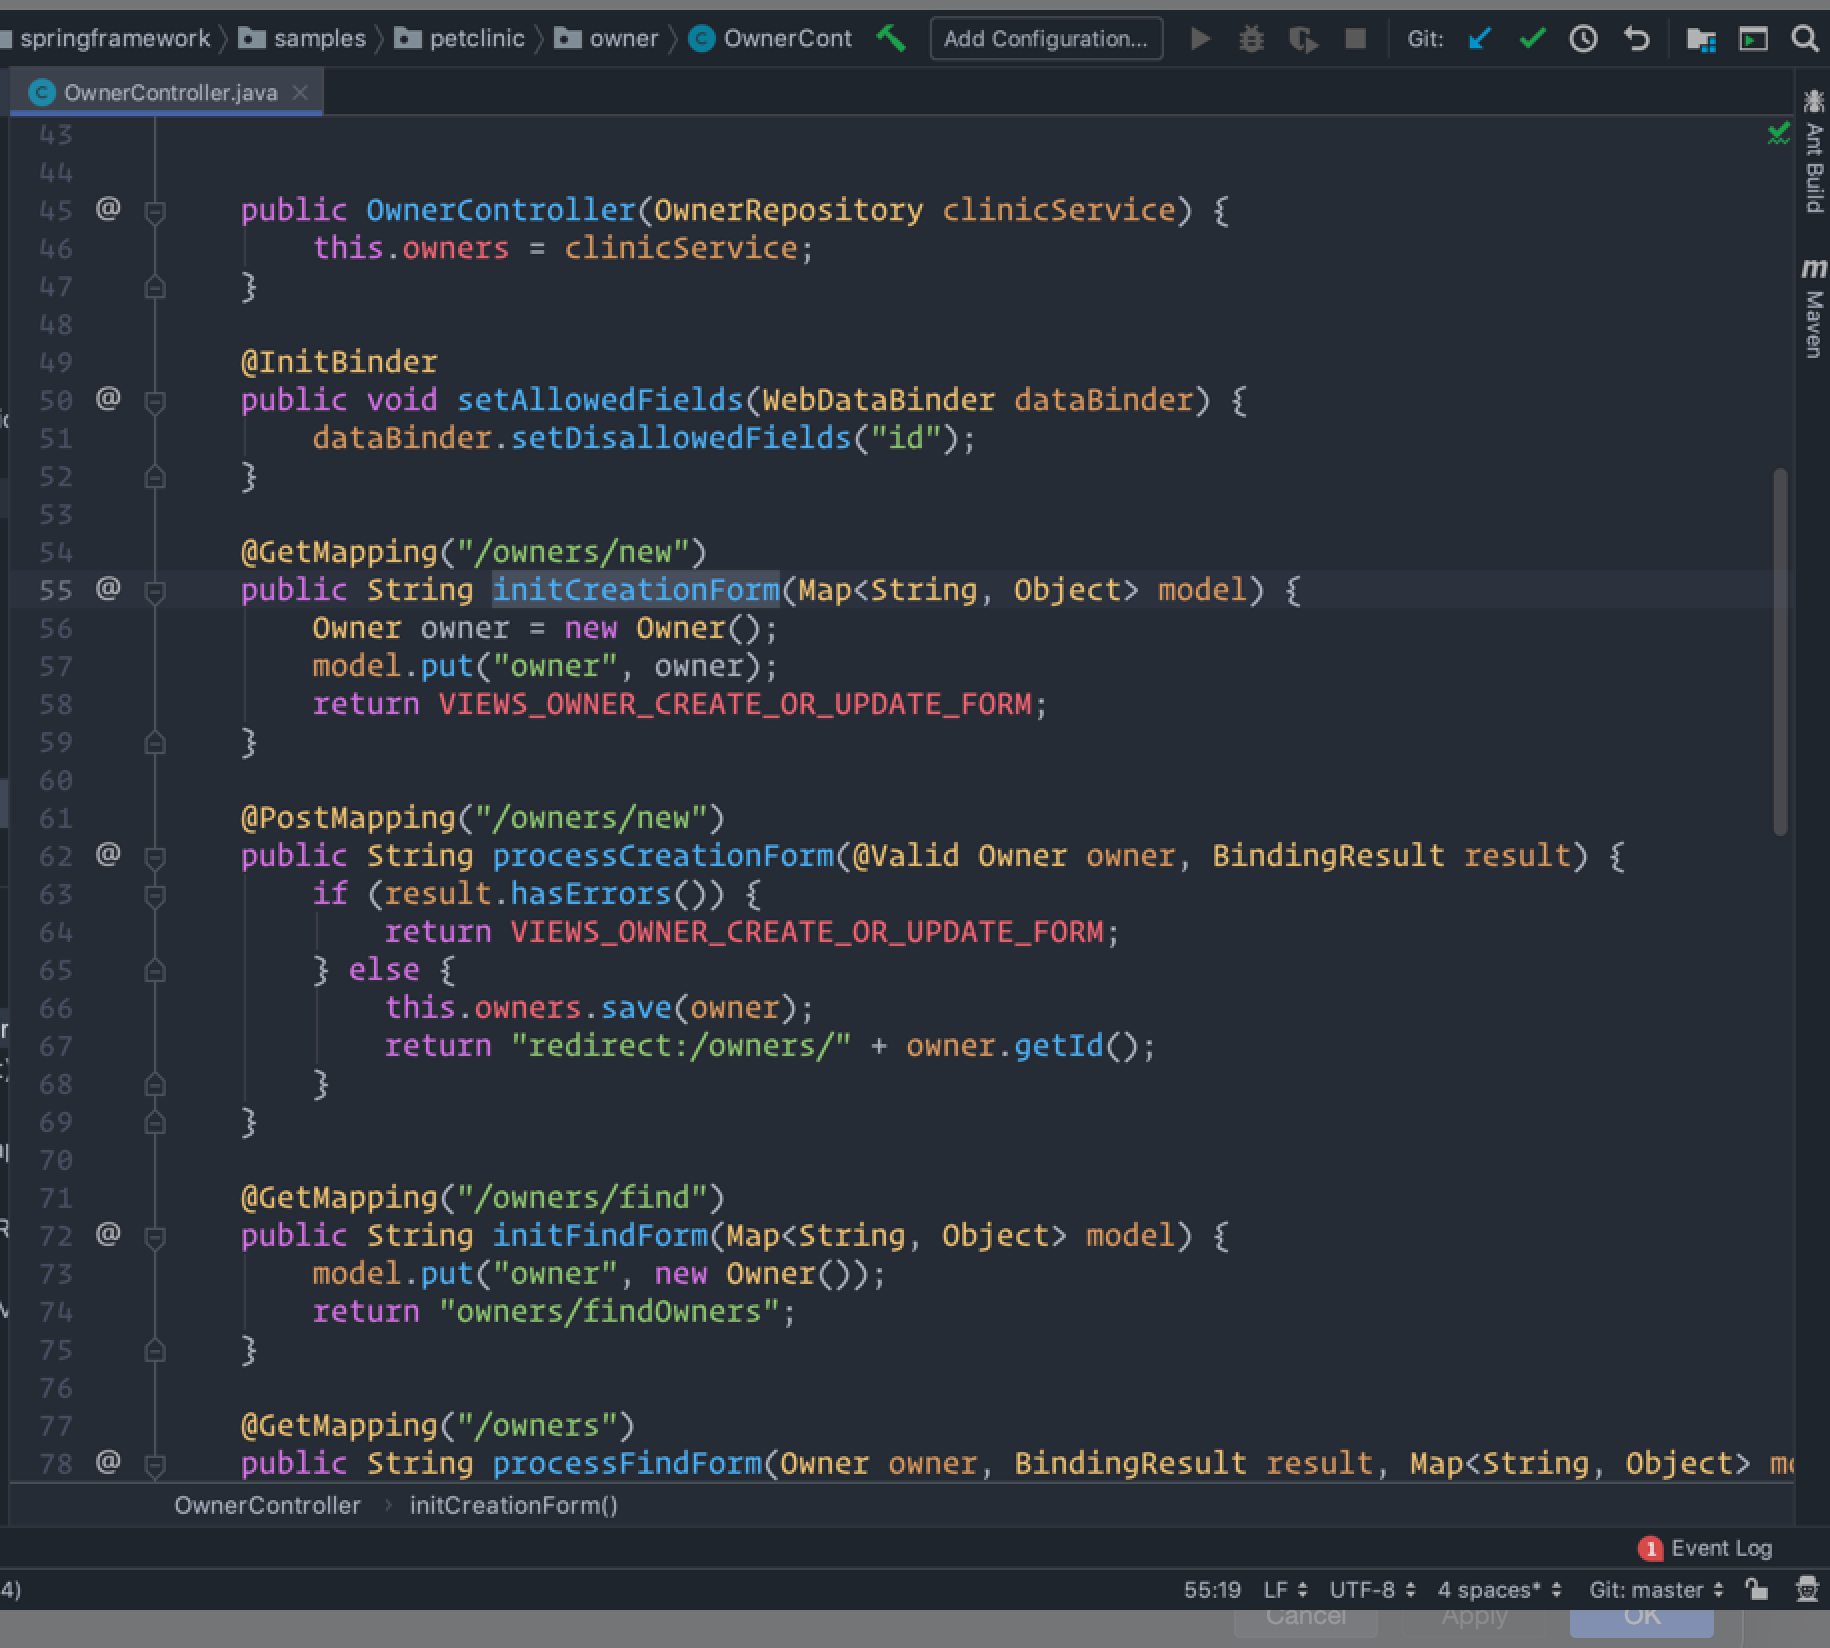The width and height of the screenshot is (1830, 1648).
Task: Close the OwnerController.java tab
Action: point(300,92)
